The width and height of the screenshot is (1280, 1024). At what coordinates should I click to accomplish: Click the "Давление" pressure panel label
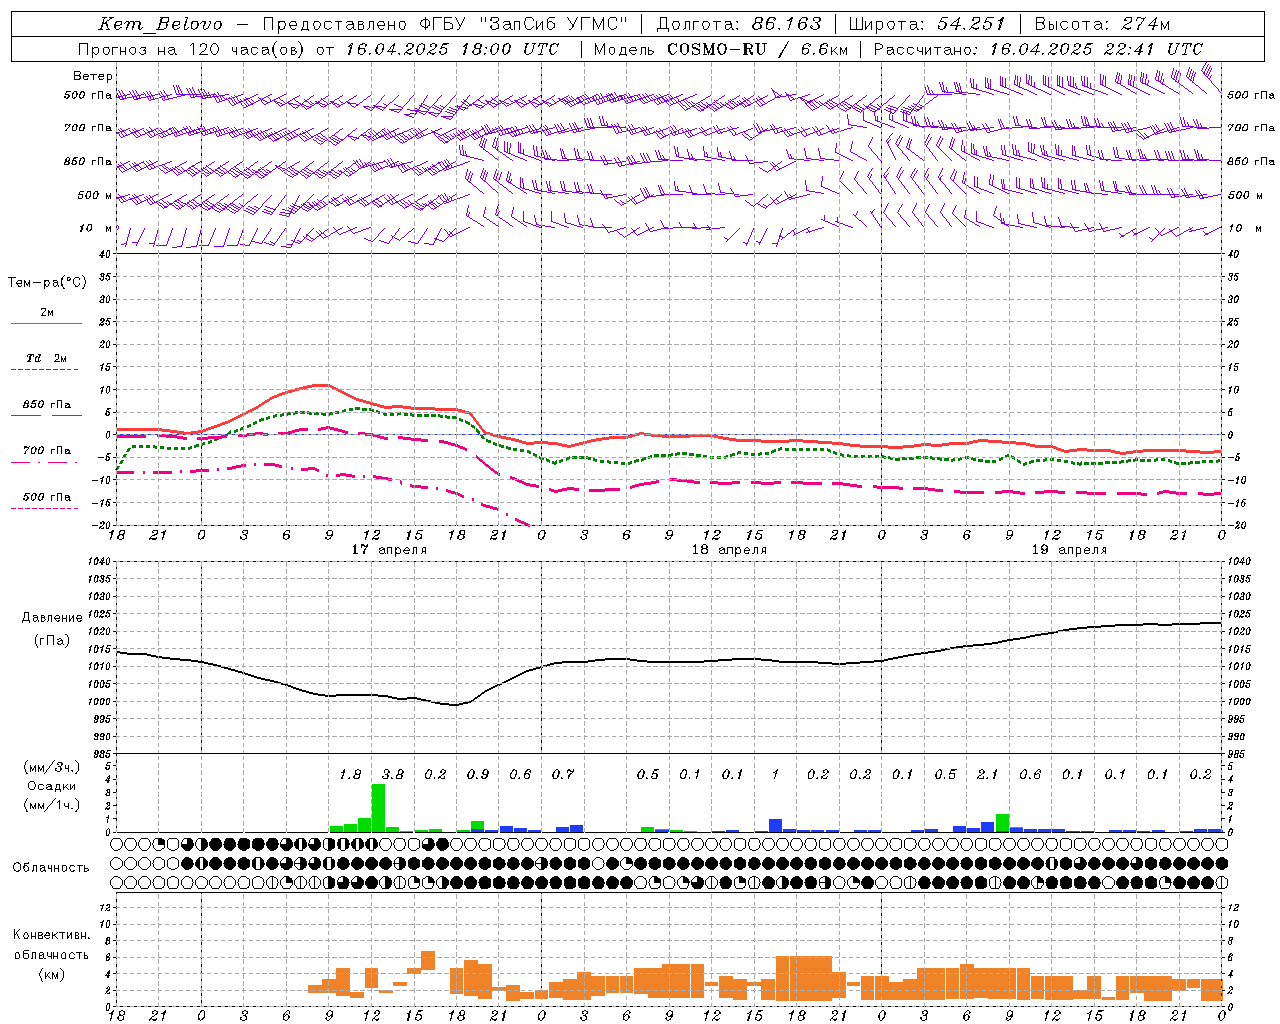[x=52, y=618]
